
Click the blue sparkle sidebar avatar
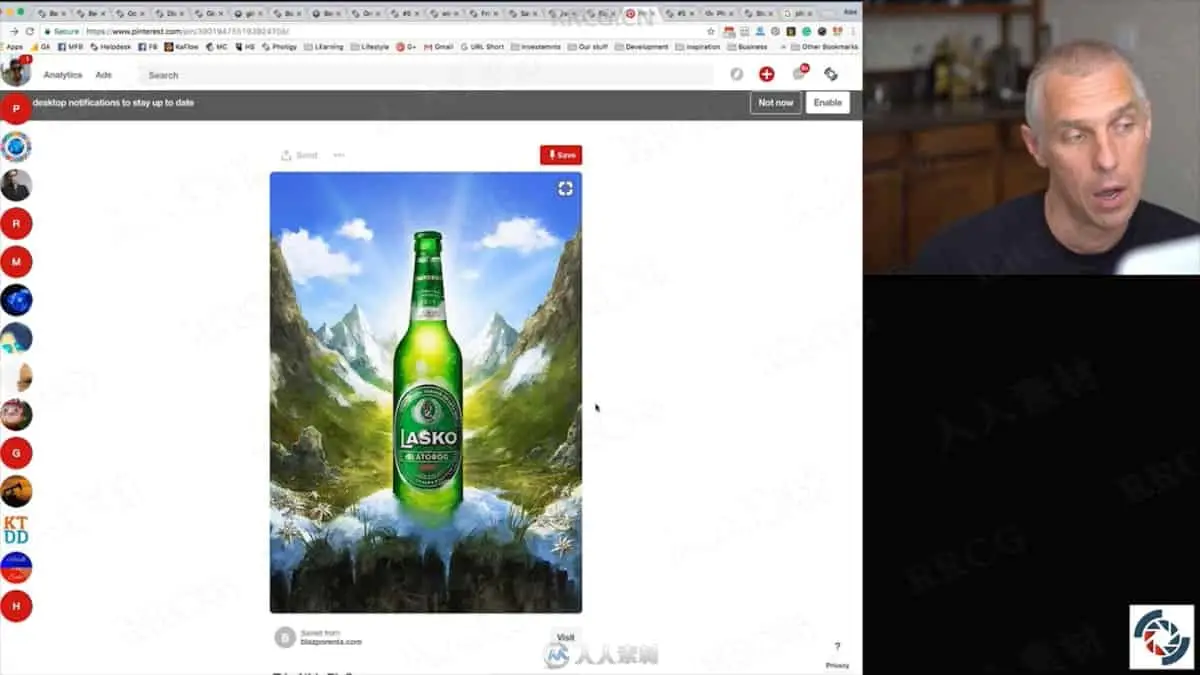click(x=16, y=300)
